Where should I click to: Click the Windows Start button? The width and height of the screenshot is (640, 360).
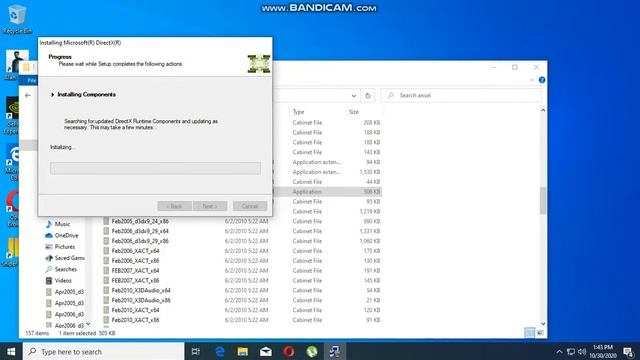11,351
